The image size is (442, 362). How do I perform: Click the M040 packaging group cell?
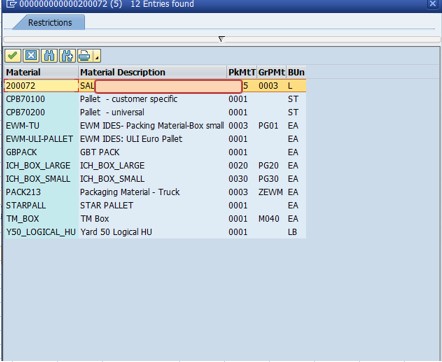[269, 219]
